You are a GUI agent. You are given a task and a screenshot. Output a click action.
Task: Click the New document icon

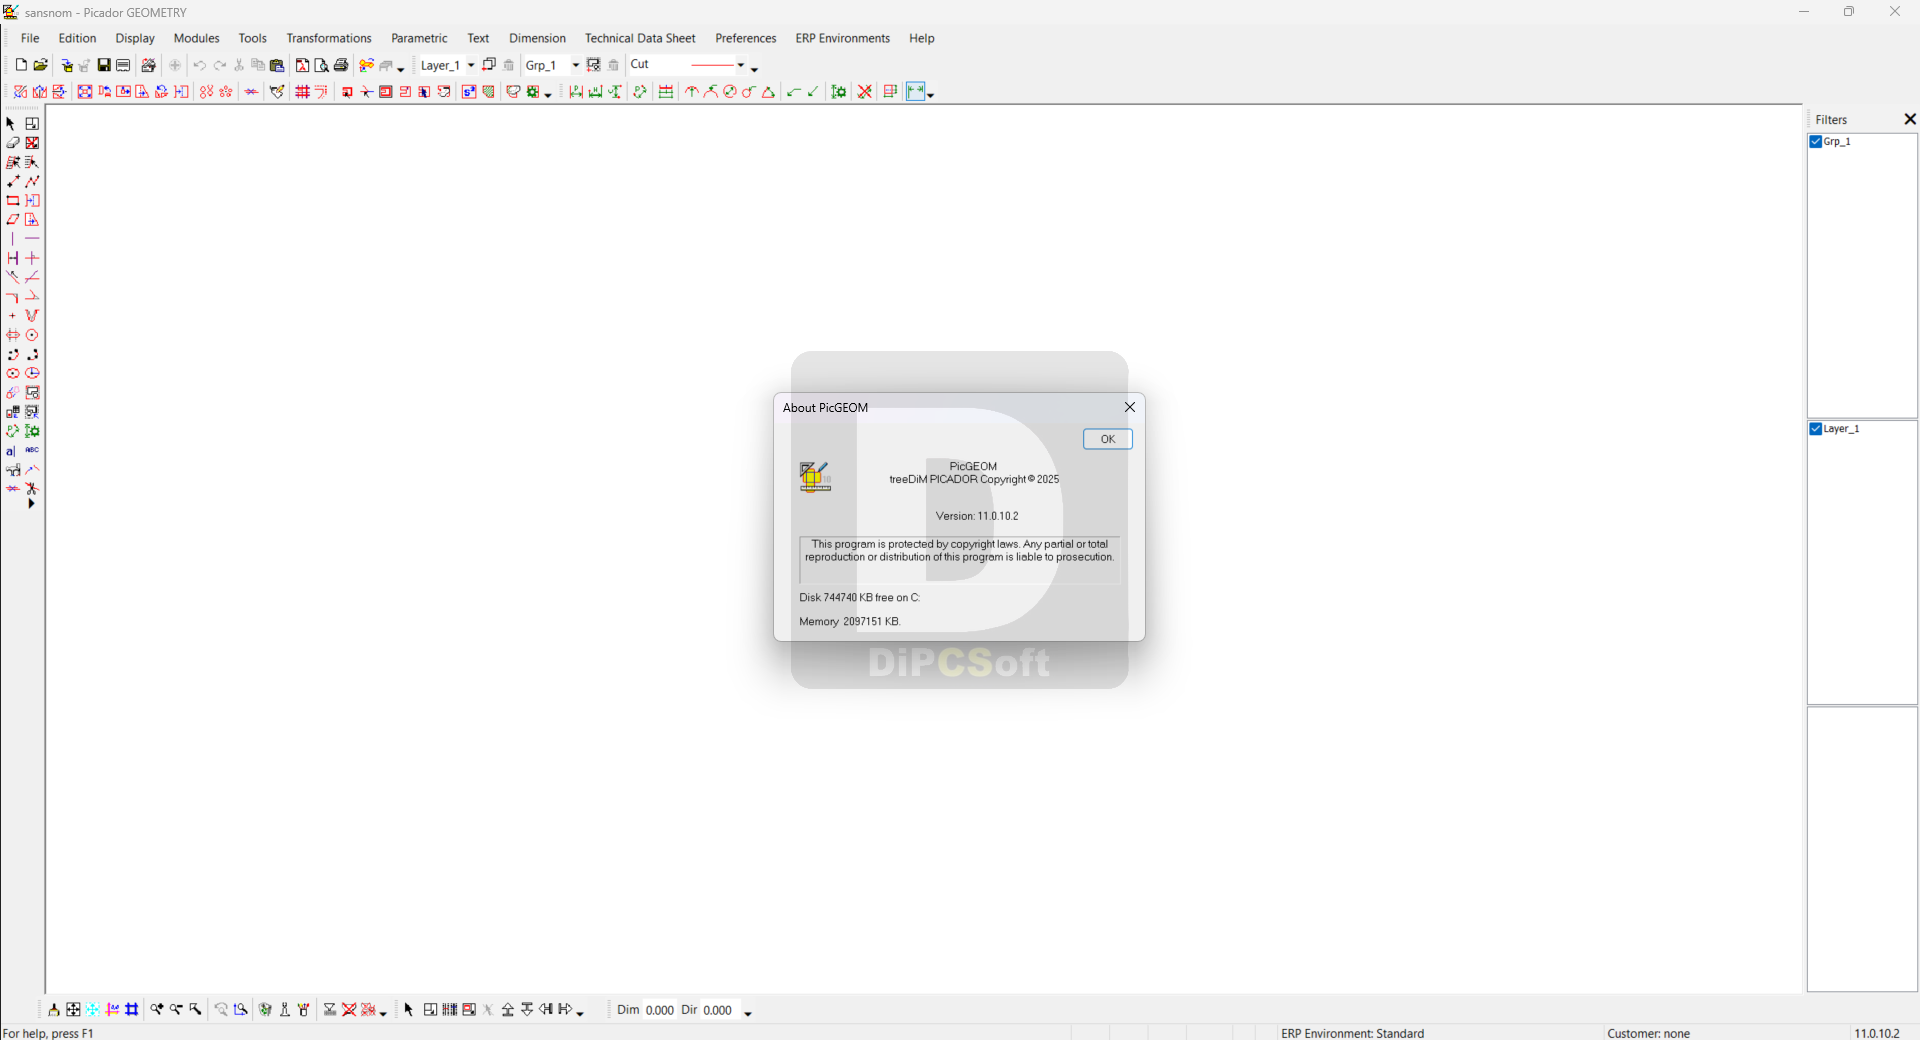(21, 65)
